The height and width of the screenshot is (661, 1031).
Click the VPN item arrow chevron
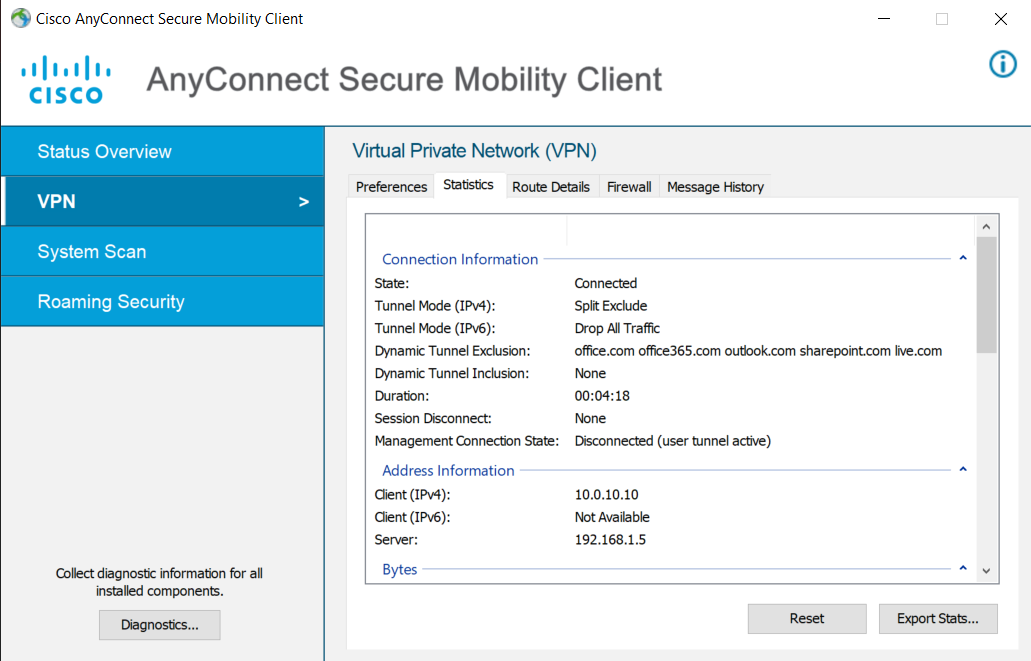(x=304, y=202)
